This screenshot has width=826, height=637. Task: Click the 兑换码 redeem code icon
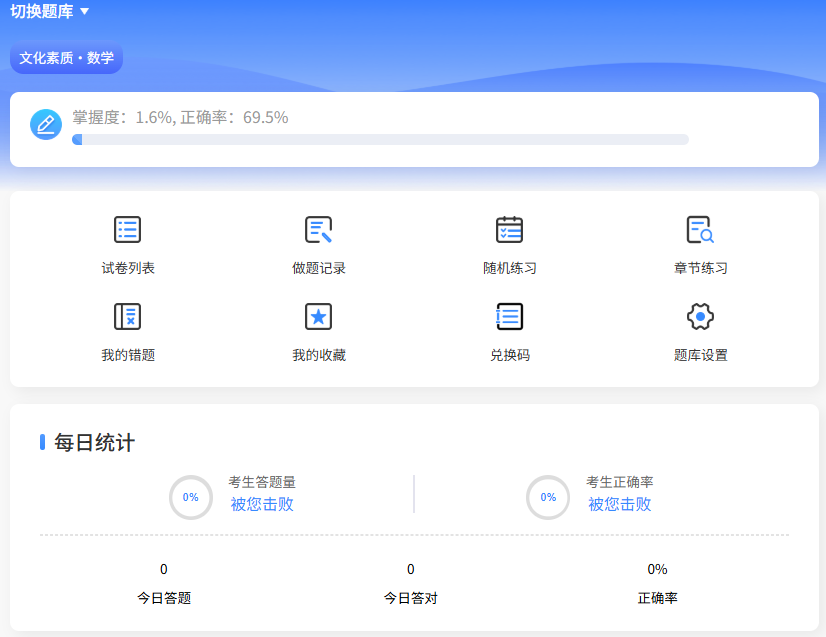(x=509, y=317)
